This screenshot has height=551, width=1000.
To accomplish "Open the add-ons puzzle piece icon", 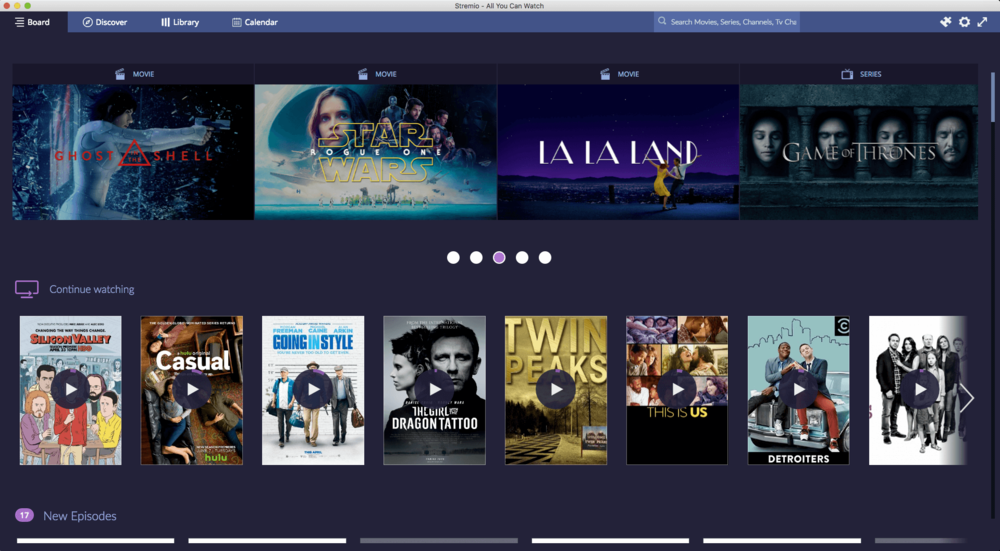I will [946, 22].
